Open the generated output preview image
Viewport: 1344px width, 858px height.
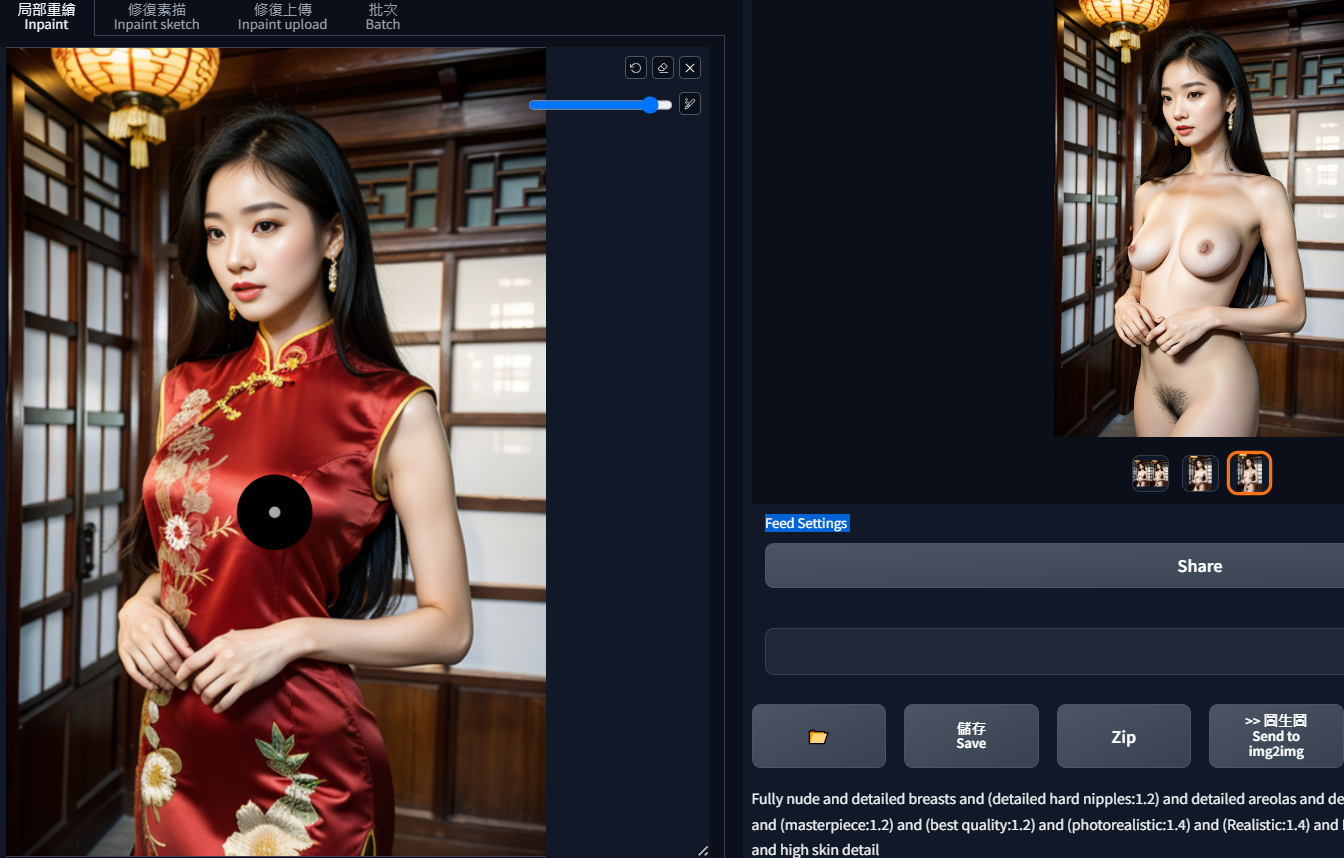coord(1199,218)
